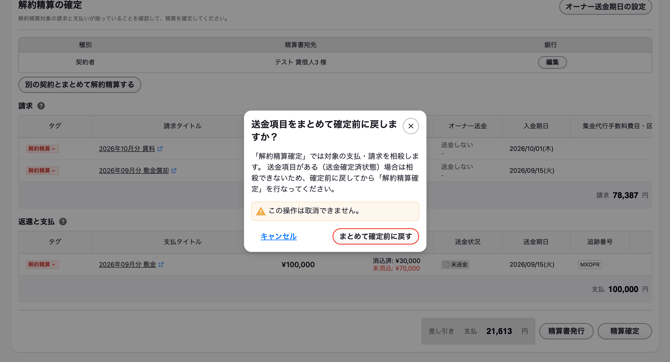Click the 2026/09/15(火) date in 入金期日 column
The image size is (670, 362).
532,171
